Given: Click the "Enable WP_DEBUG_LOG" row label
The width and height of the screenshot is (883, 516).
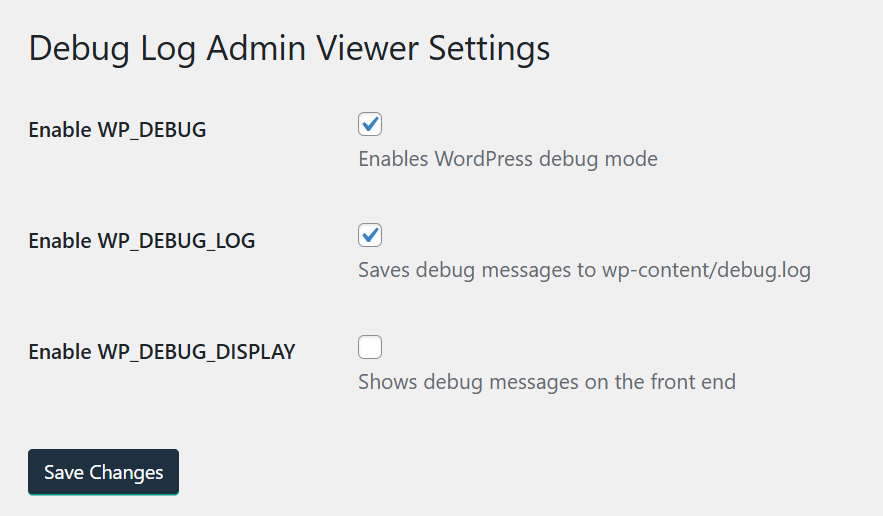Looking at the screenshot, I should pos(141,240).
